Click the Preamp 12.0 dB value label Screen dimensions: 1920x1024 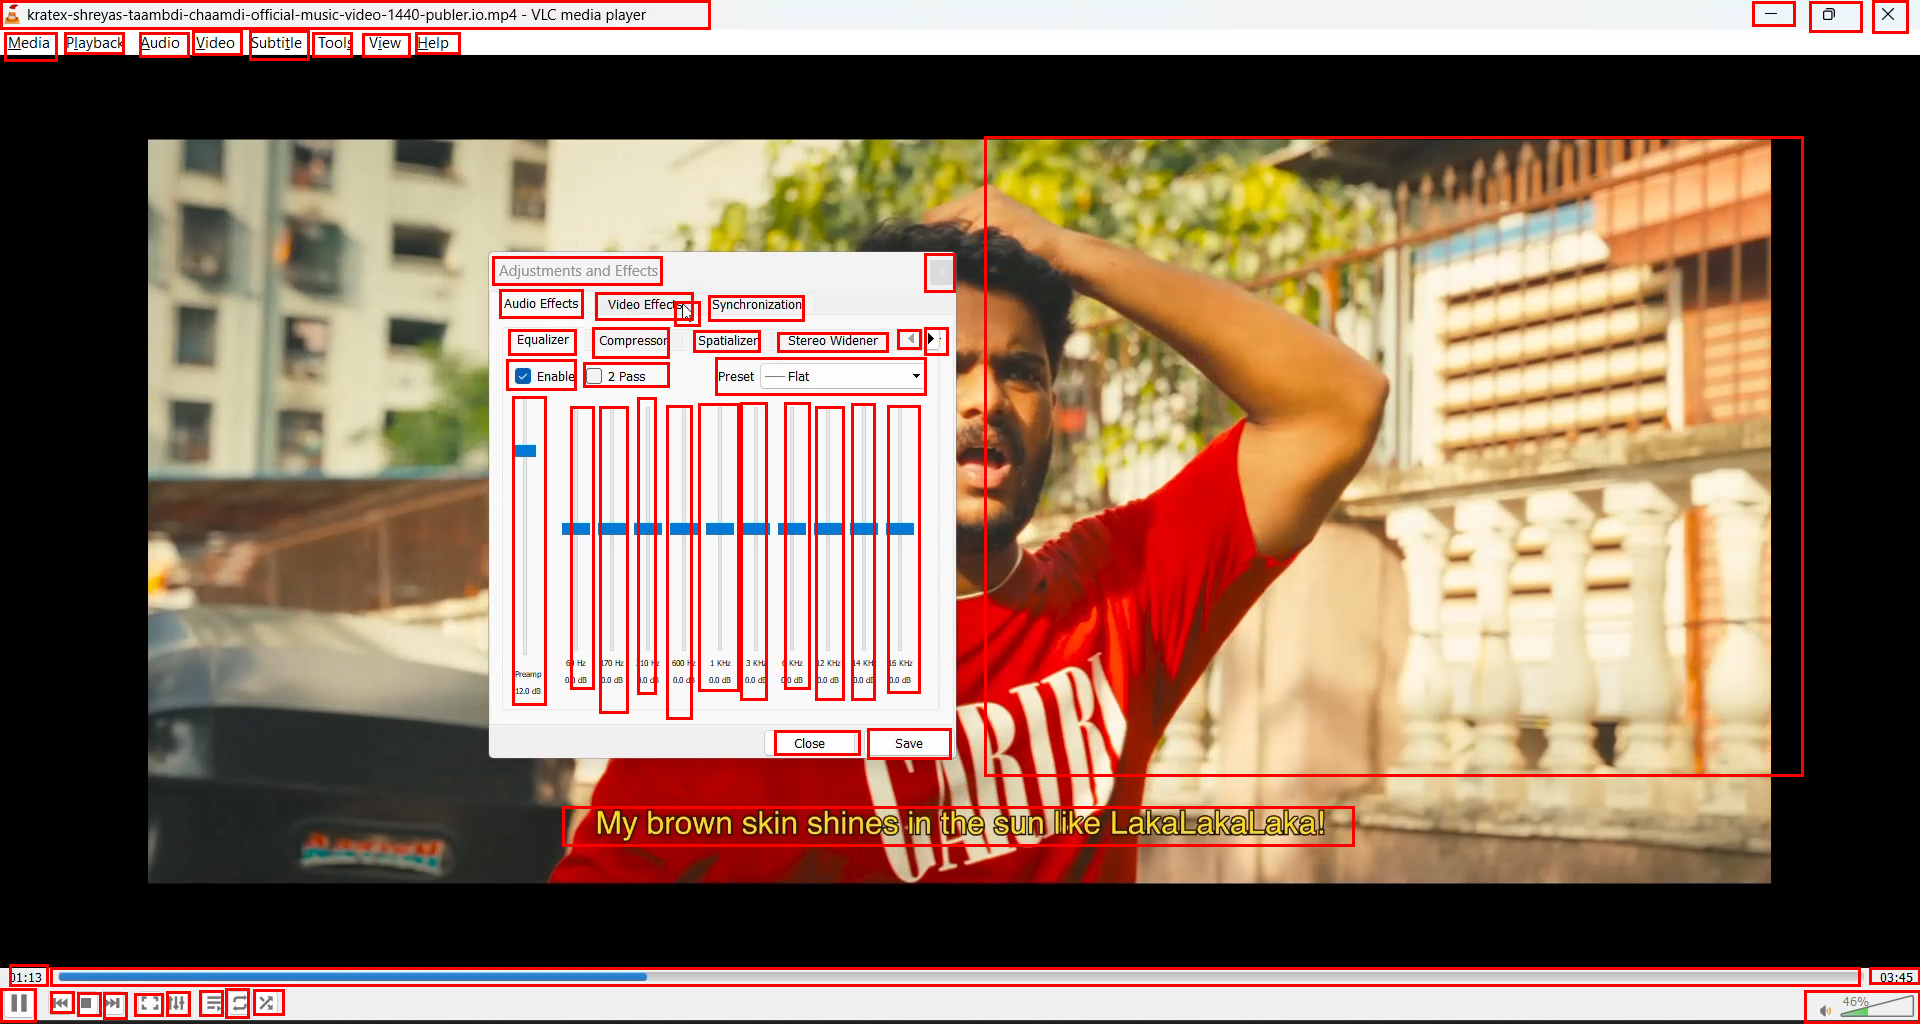click(528, 691)
